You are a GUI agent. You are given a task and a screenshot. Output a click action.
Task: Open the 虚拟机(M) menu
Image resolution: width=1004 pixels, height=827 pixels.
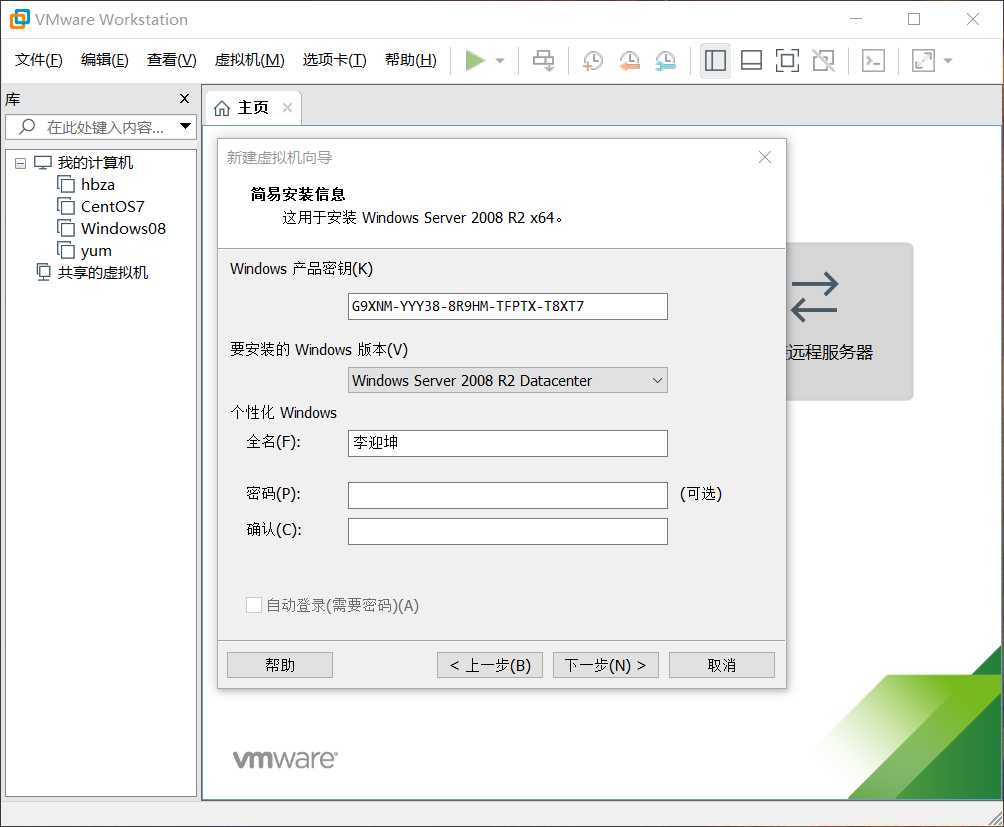[249, 60]
